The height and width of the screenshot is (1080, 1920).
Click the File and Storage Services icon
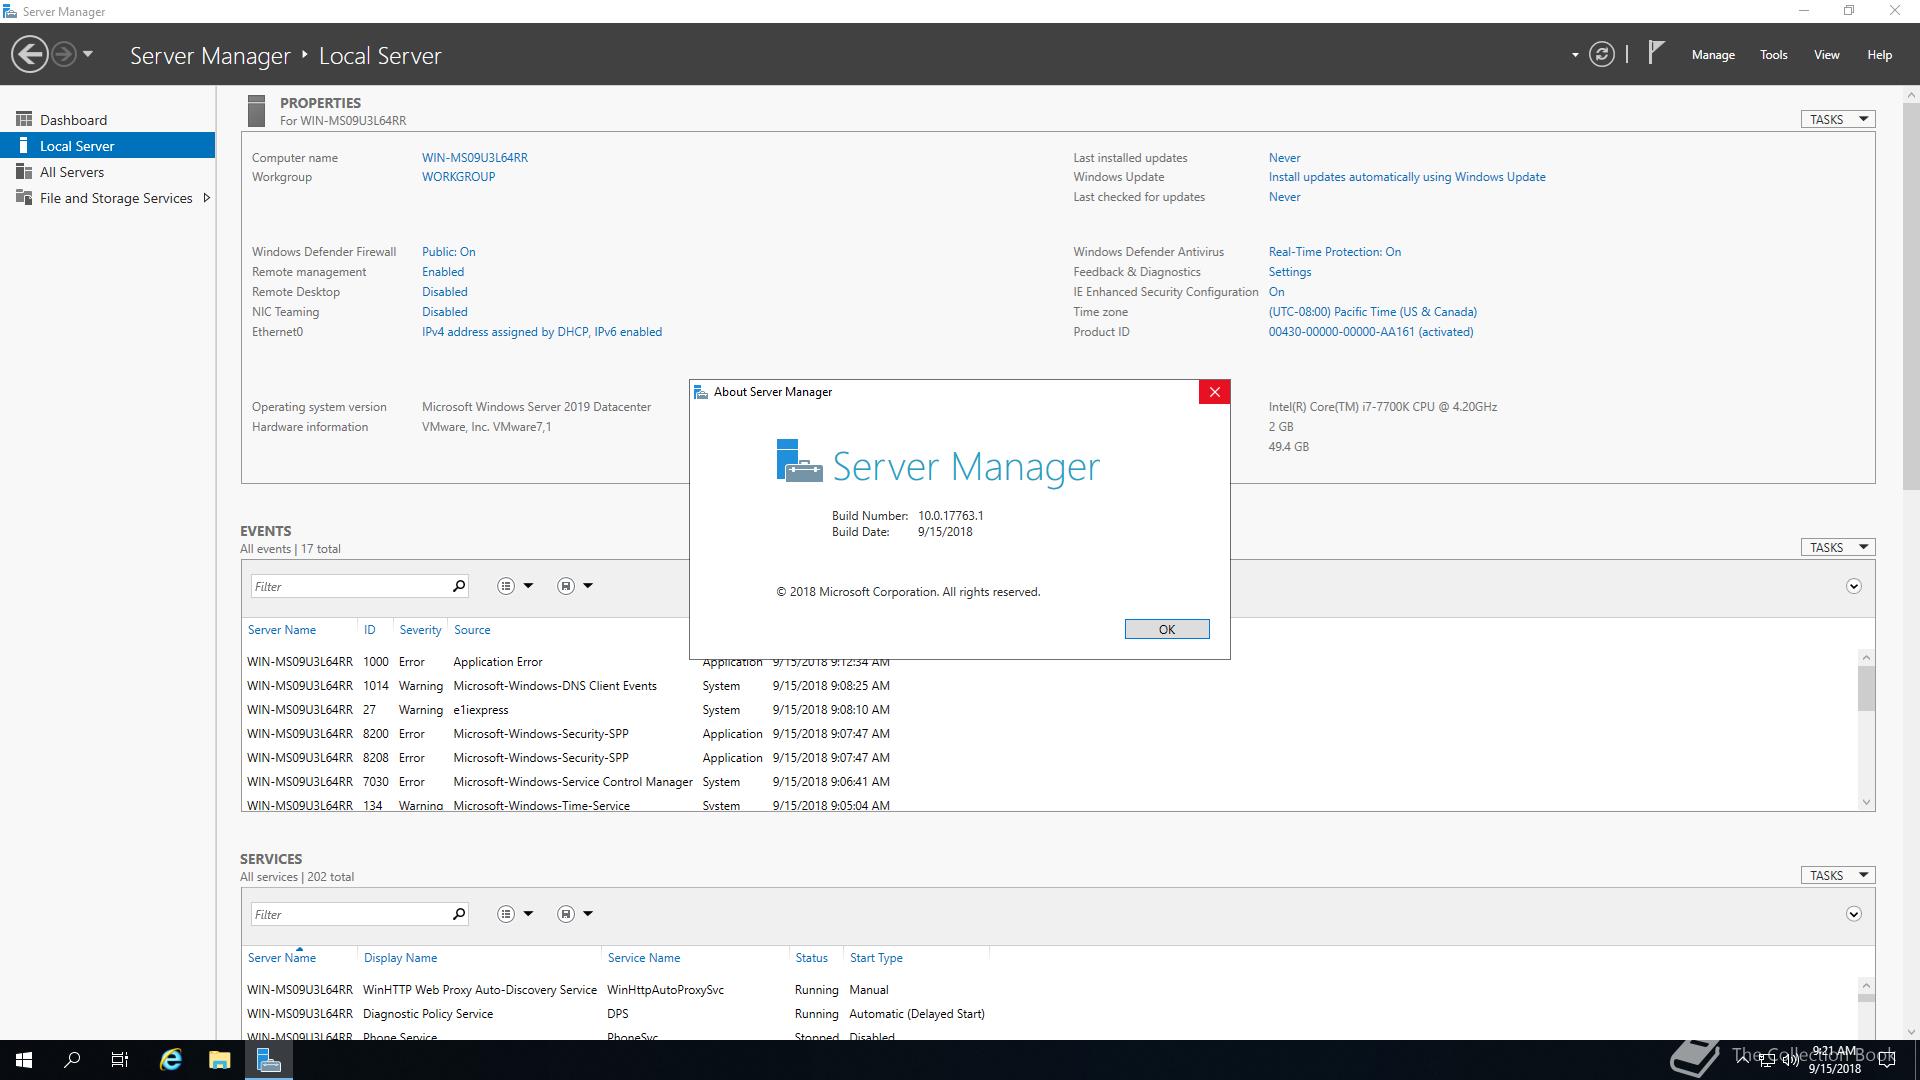(x=24, y=197)
